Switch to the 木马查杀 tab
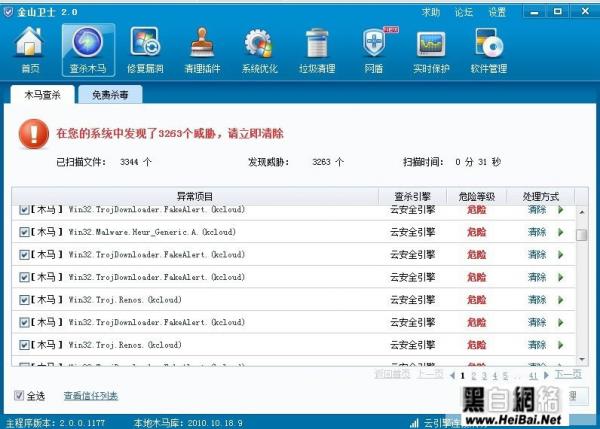Screen dimensions: 600x429 point(42,95)
